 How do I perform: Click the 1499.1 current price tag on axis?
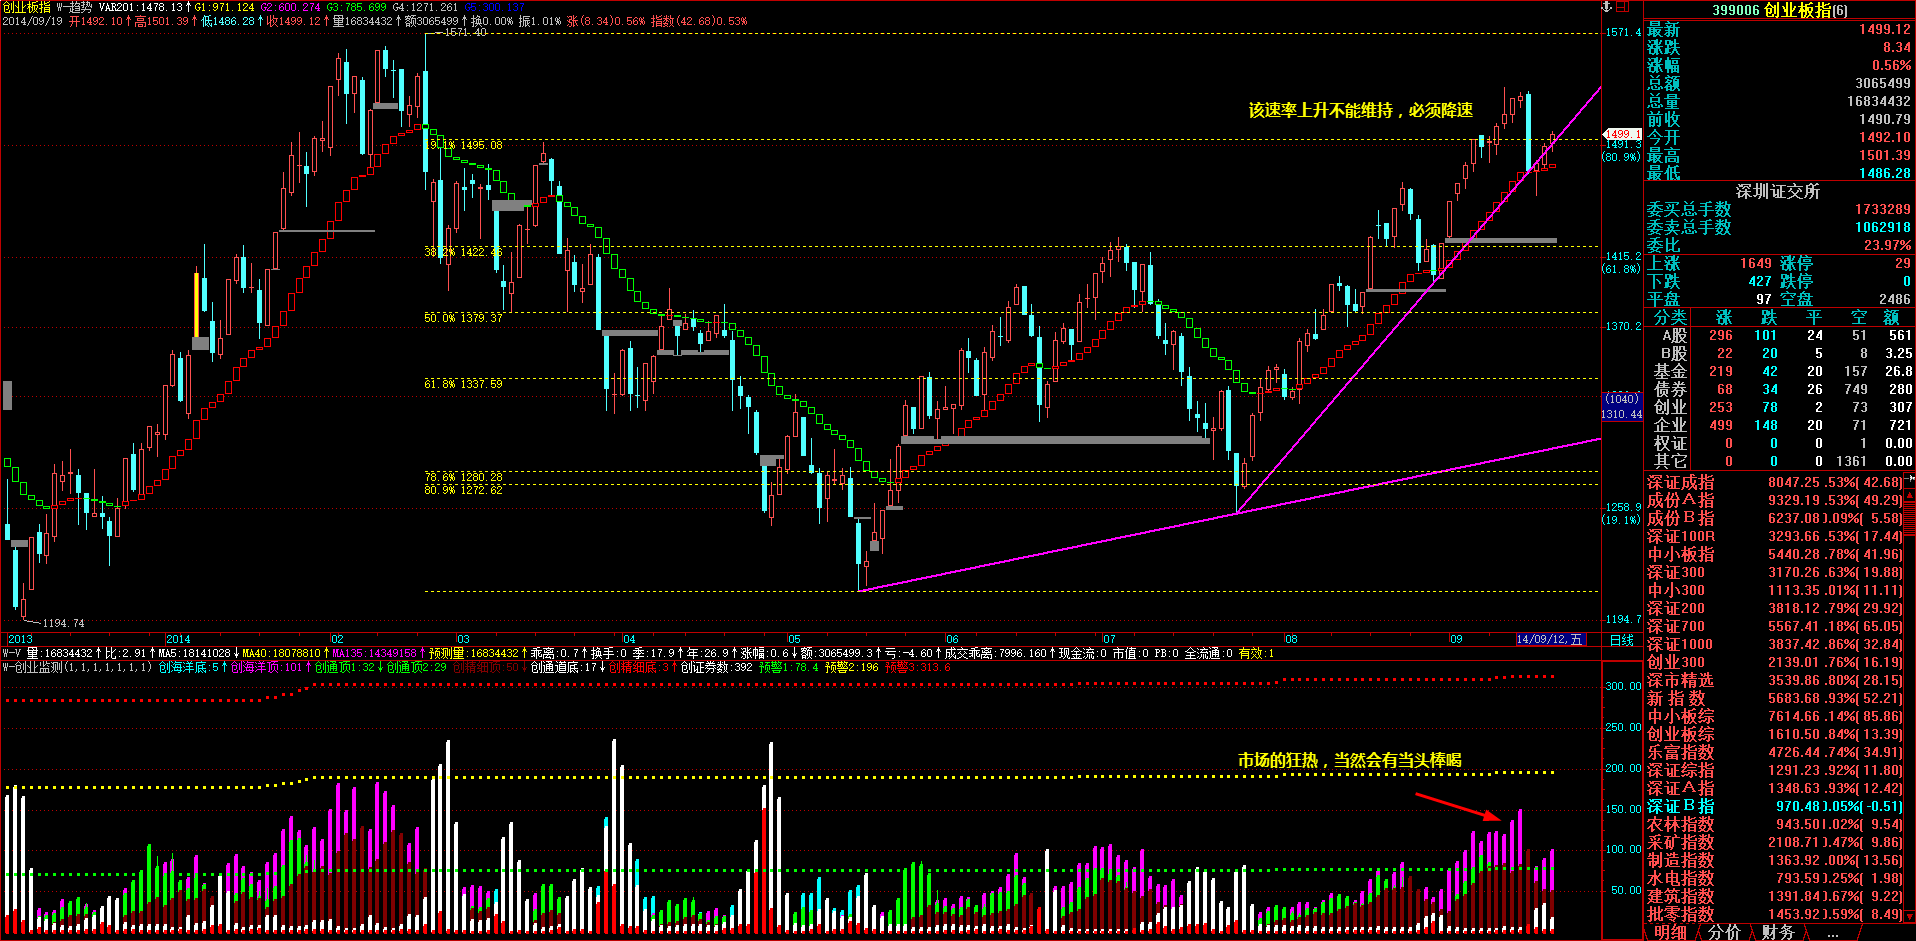(x=1621, y=133)
